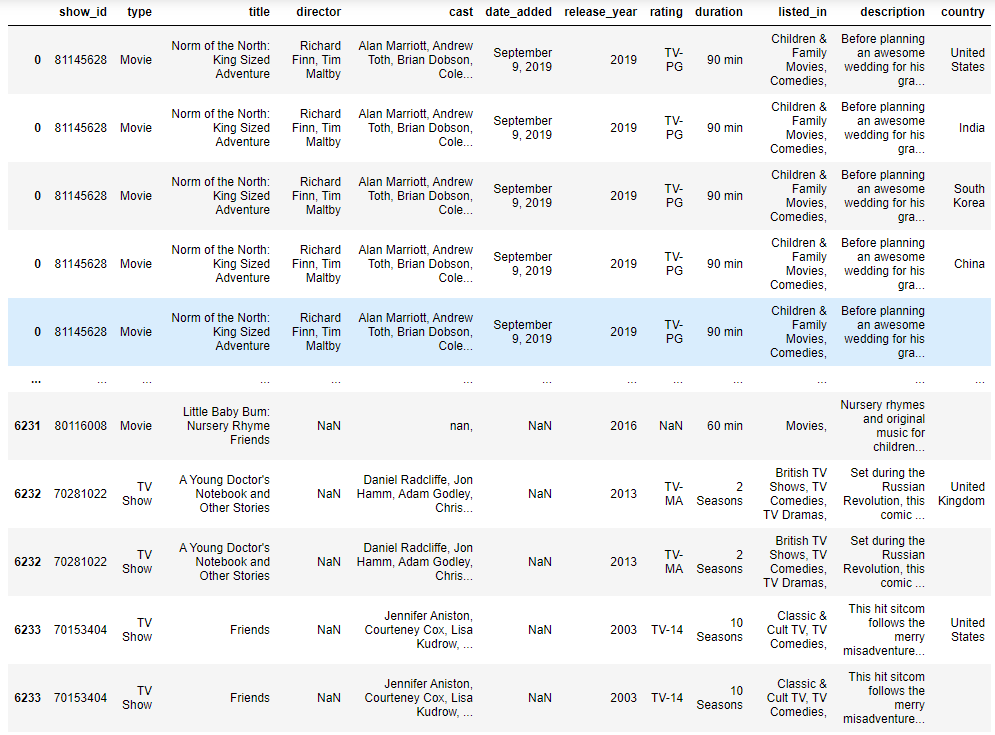Select the South Korea country cell
This screenshot has width=995, height=735.
click(x=969, y=195)
